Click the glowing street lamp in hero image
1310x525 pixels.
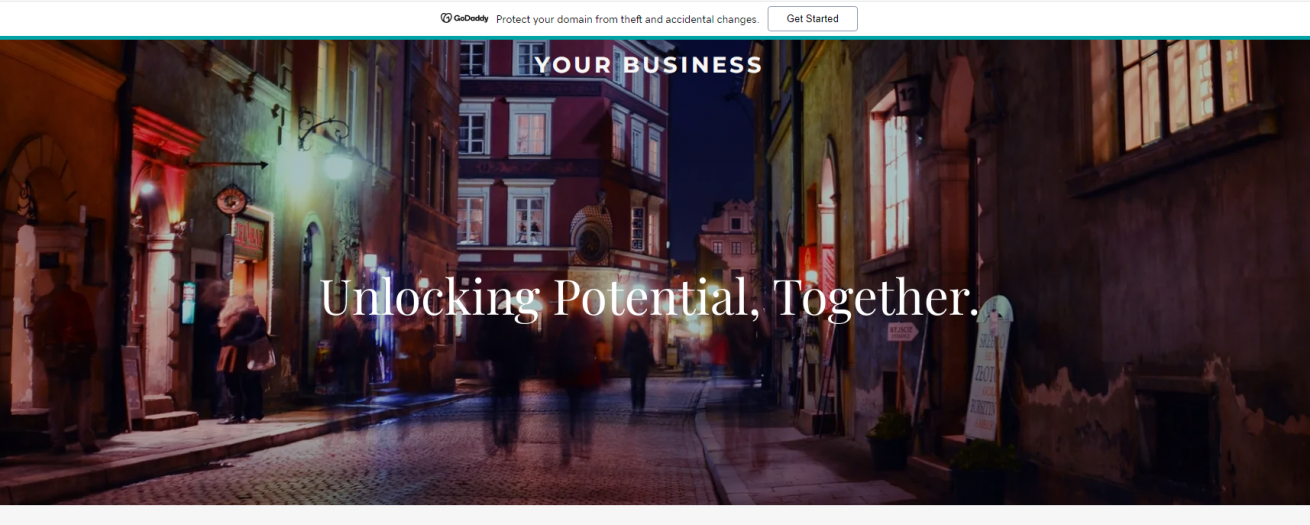pyautogui.click(x=338, y=160)
